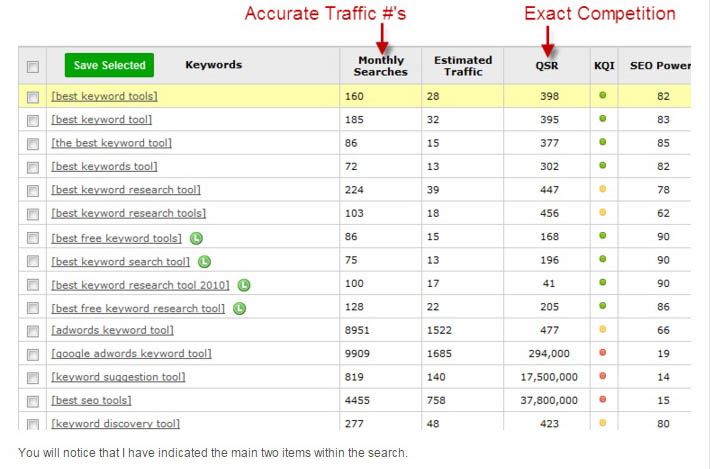Click yellow KQI dot for keyword discovery tool

coord(603,423)
